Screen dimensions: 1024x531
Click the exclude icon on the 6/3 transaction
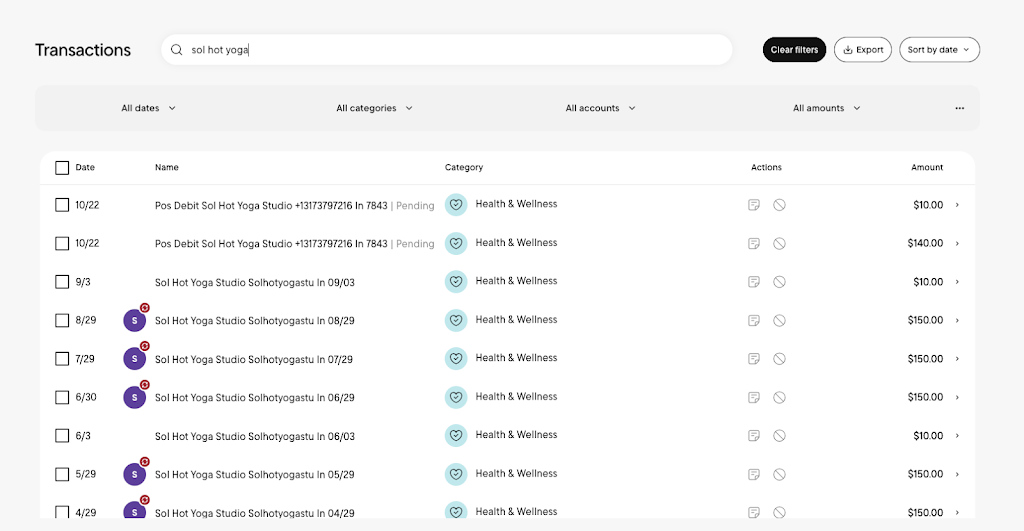point(779,436)
